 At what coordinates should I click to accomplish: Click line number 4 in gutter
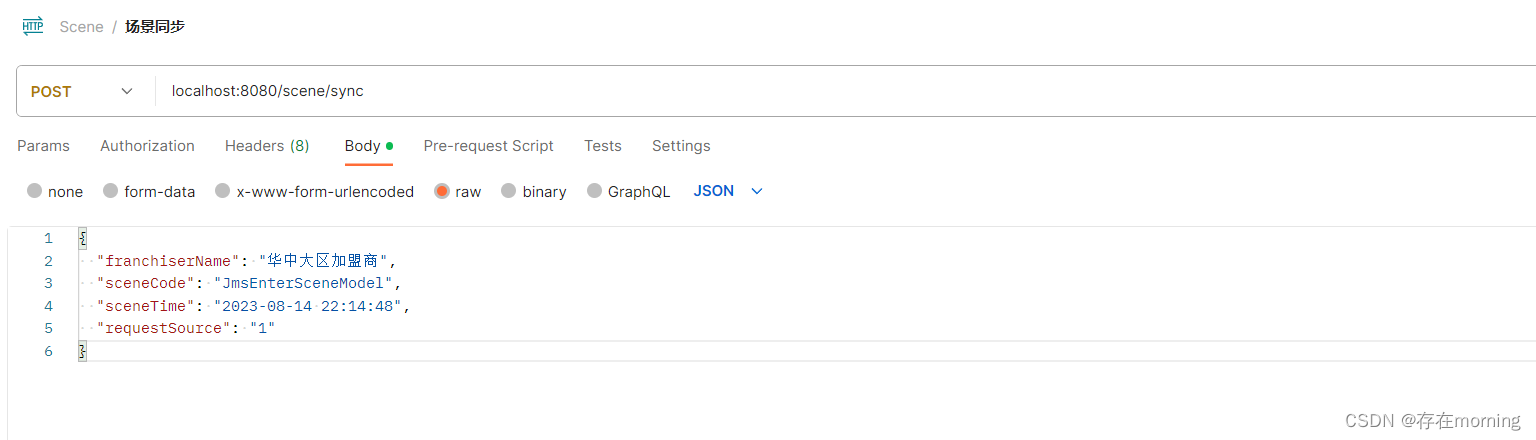click(48, 306)
